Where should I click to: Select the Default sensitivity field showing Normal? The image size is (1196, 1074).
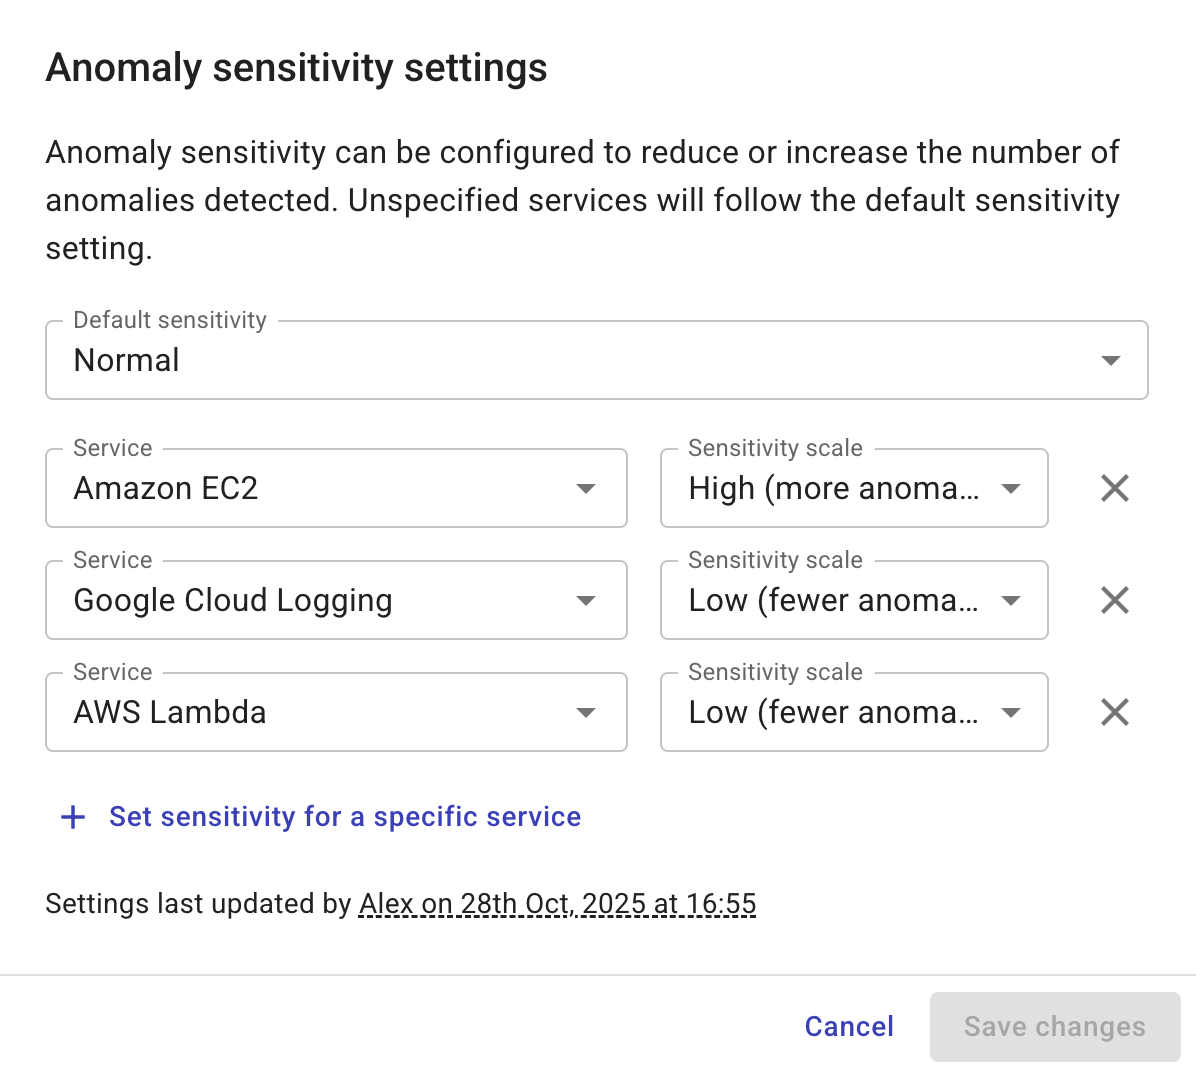[400, 360]
